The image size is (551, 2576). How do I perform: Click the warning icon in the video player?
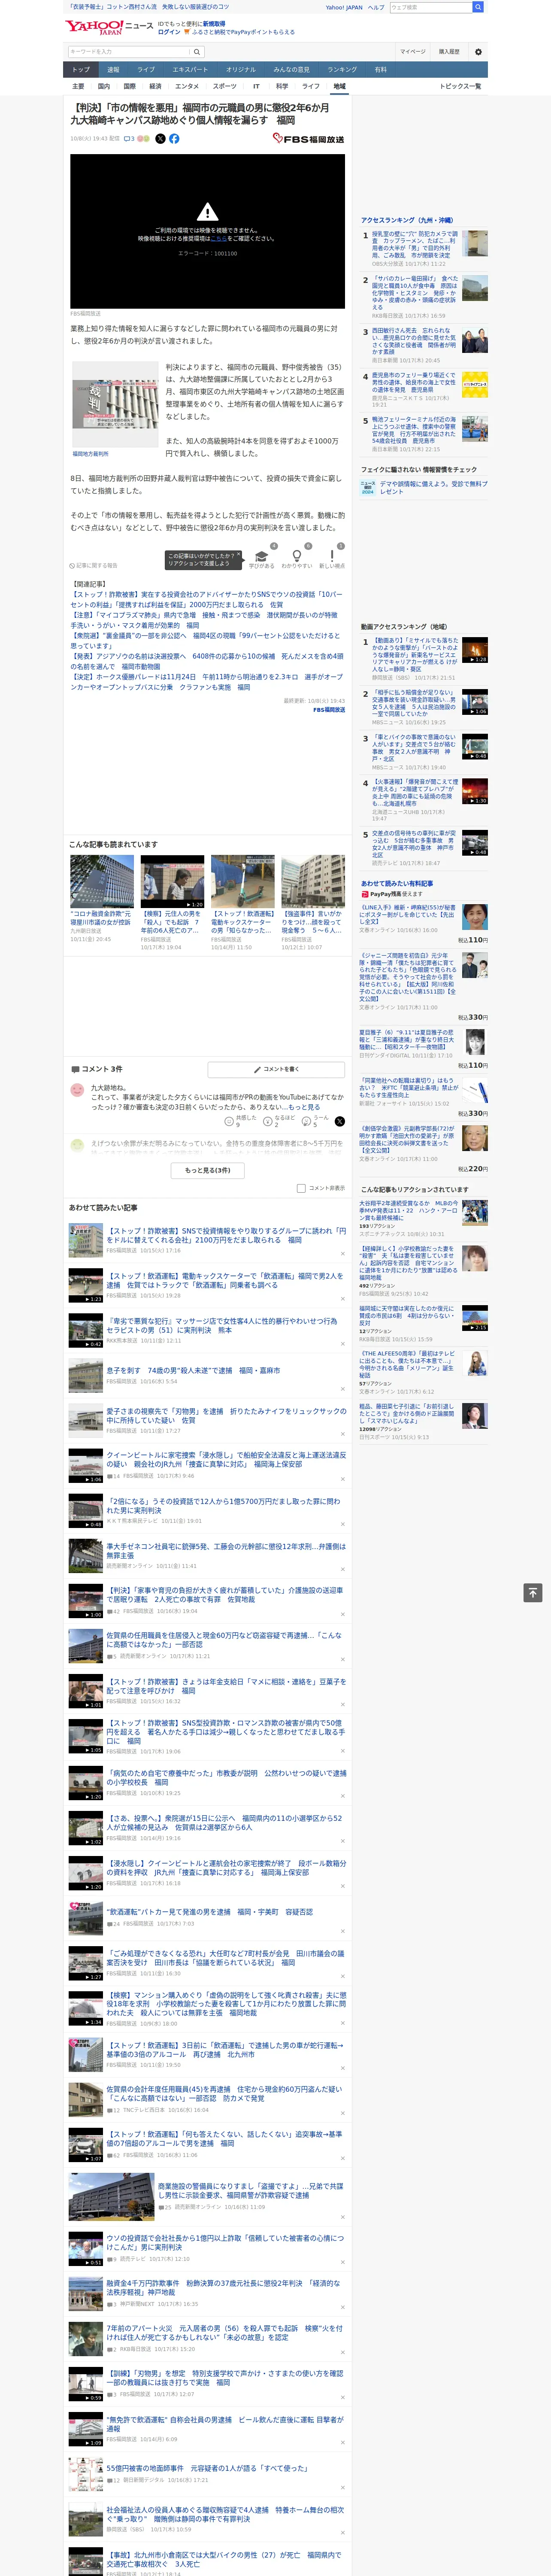coord(207,212)
